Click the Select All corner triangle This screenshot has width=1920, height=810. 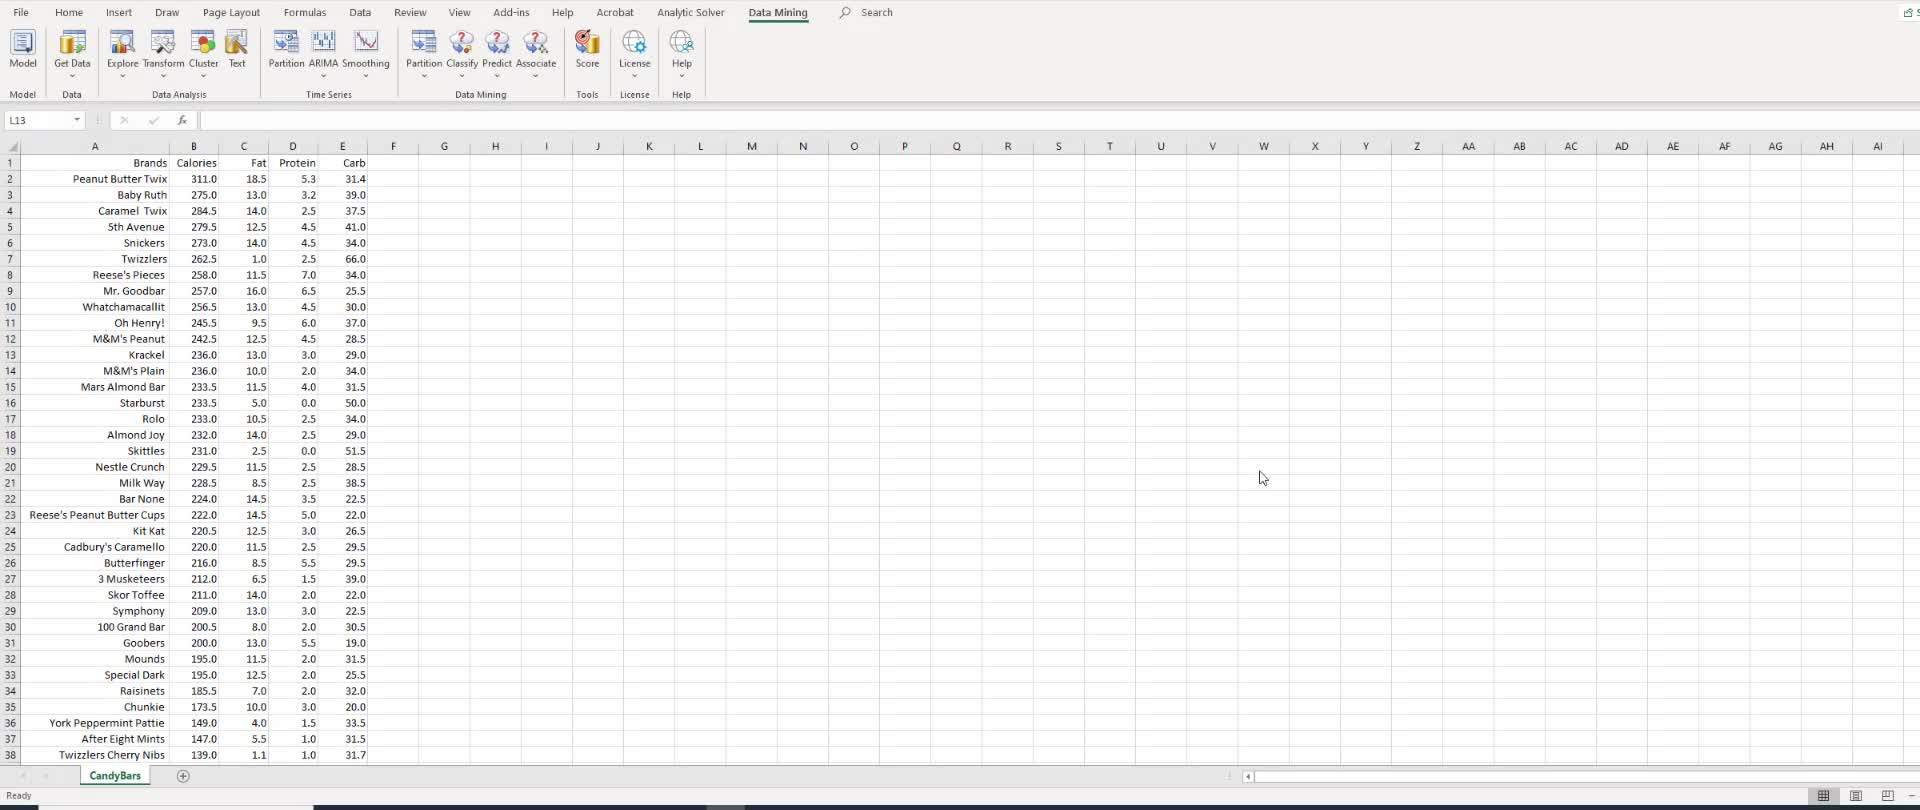tap(11, 146)
